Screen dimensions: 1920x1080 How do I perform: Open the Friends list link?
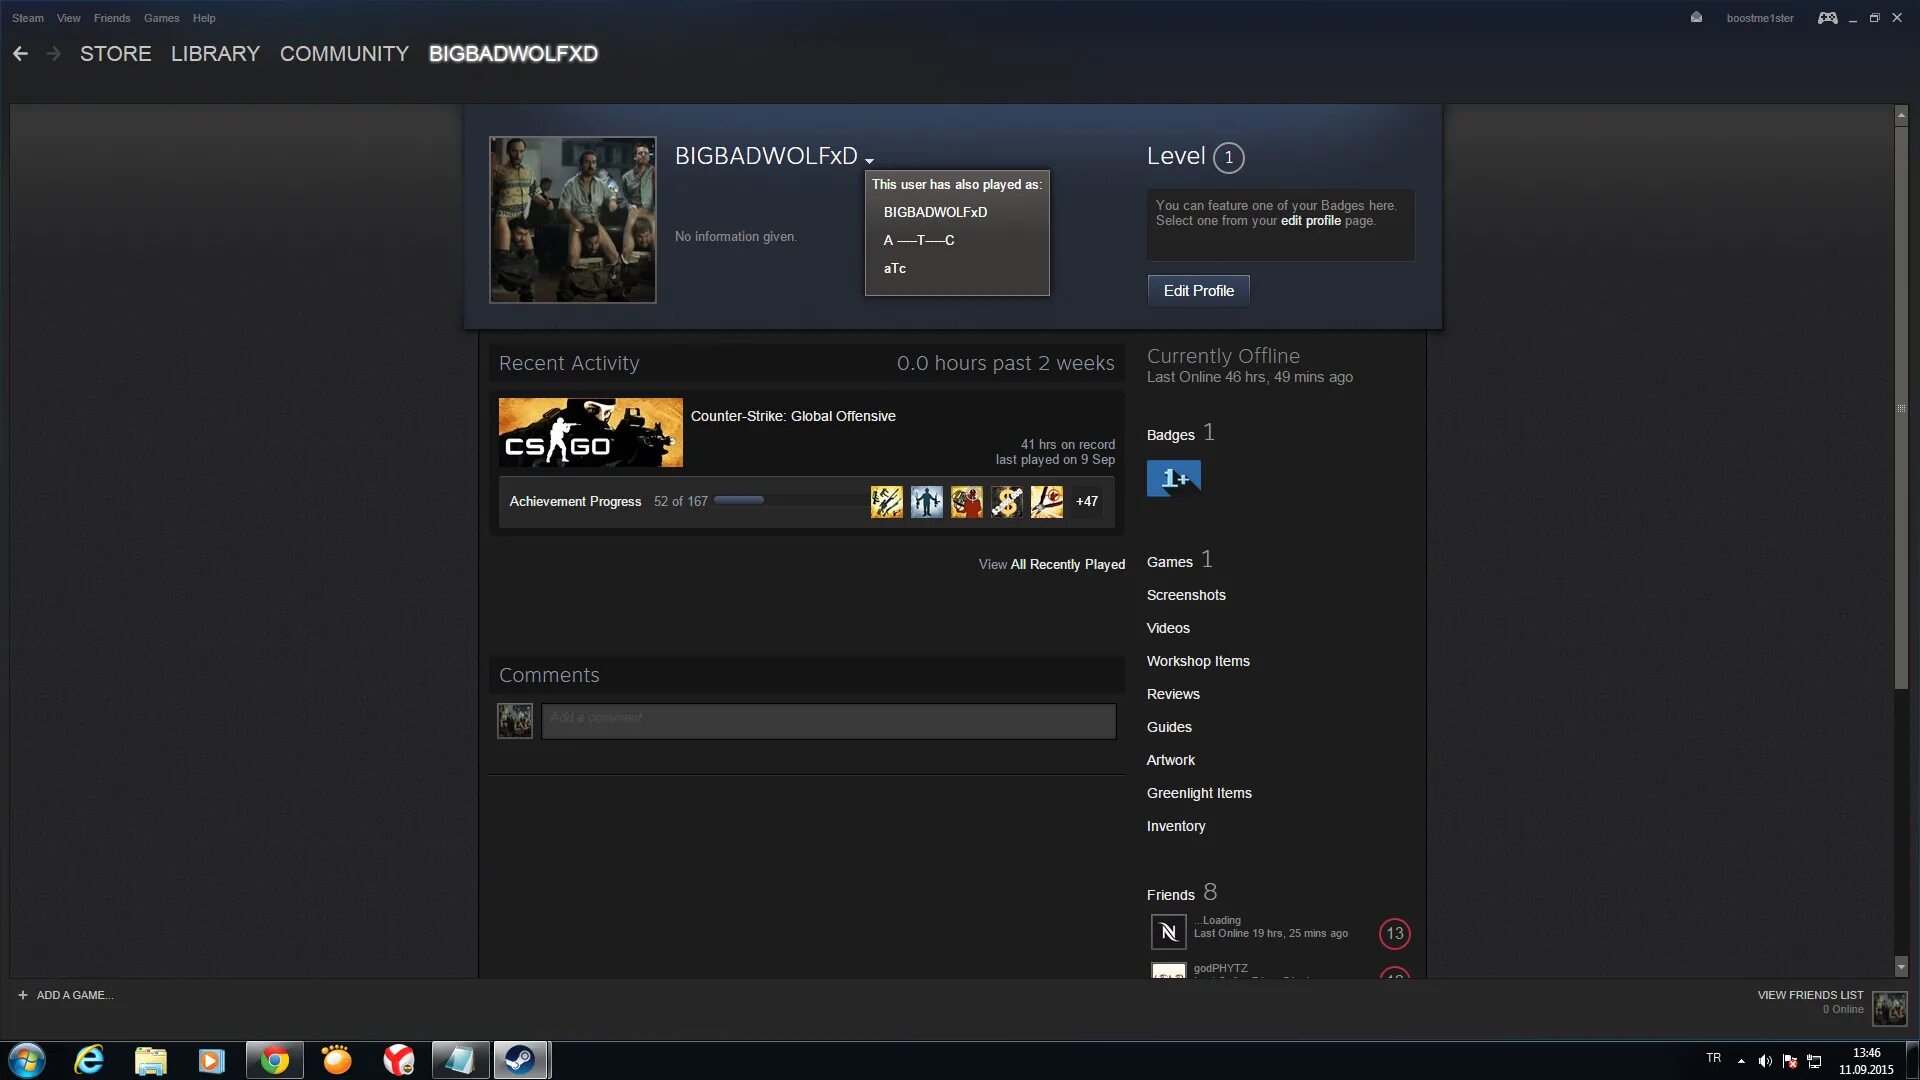[x=1170, y=895]
